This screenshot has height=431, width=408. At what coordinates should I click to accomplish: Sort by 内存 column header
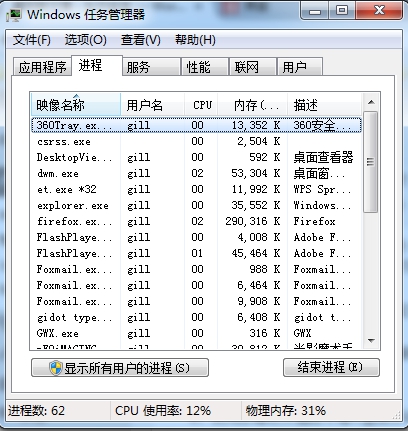253,105
